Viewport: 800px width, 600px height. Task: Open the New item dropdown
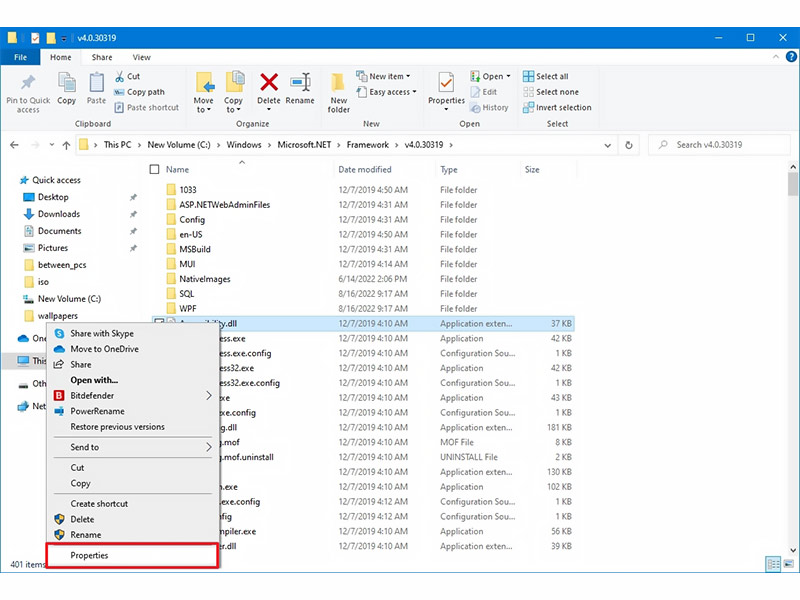[384, 76]
